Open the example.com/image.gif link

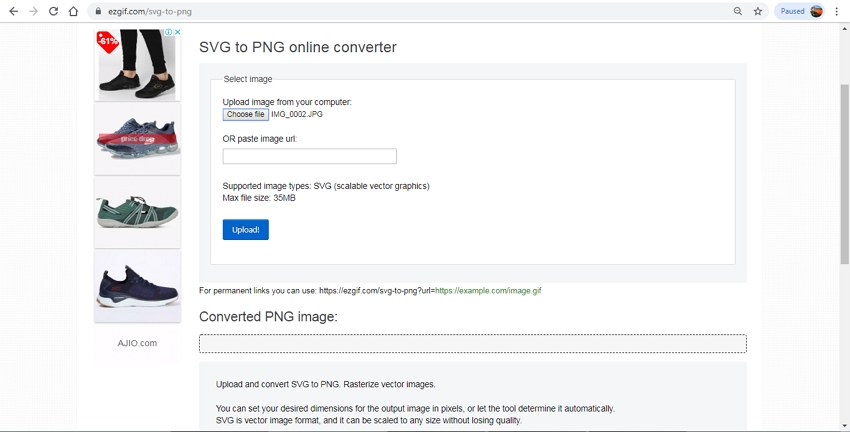tap(488, 291)
